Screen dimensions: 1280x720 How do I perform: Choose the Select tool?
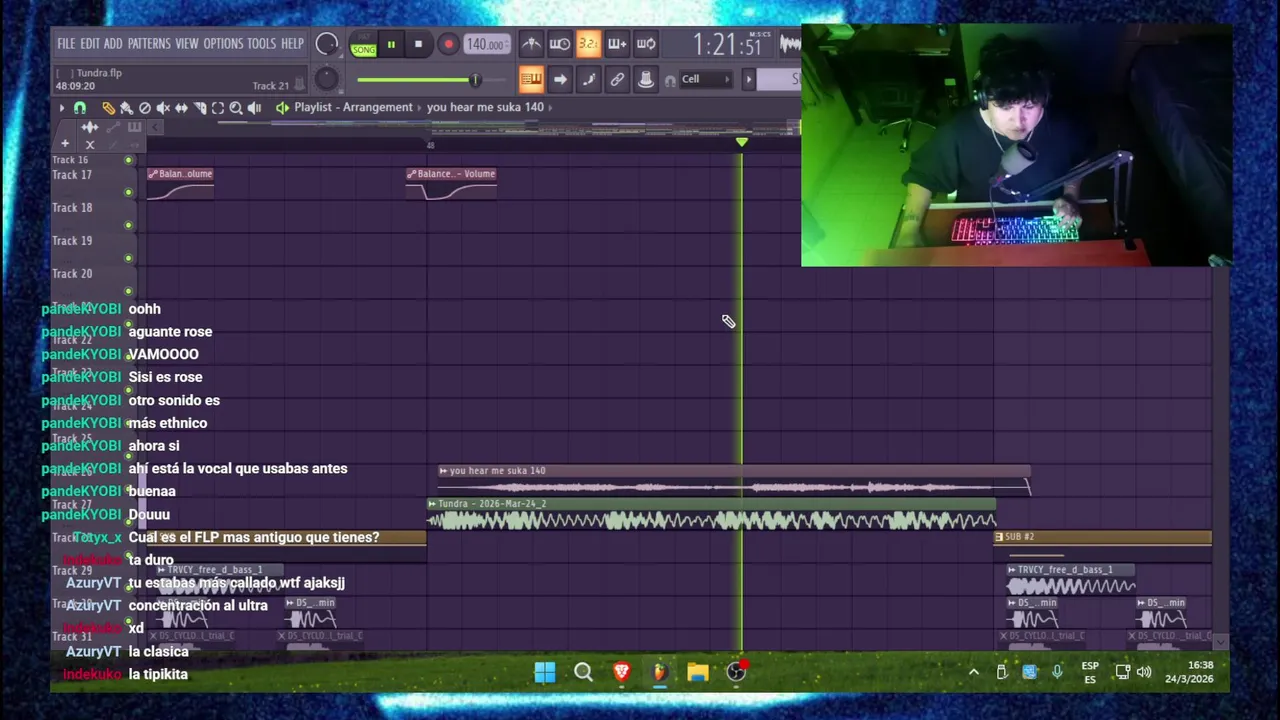[218, 108]
